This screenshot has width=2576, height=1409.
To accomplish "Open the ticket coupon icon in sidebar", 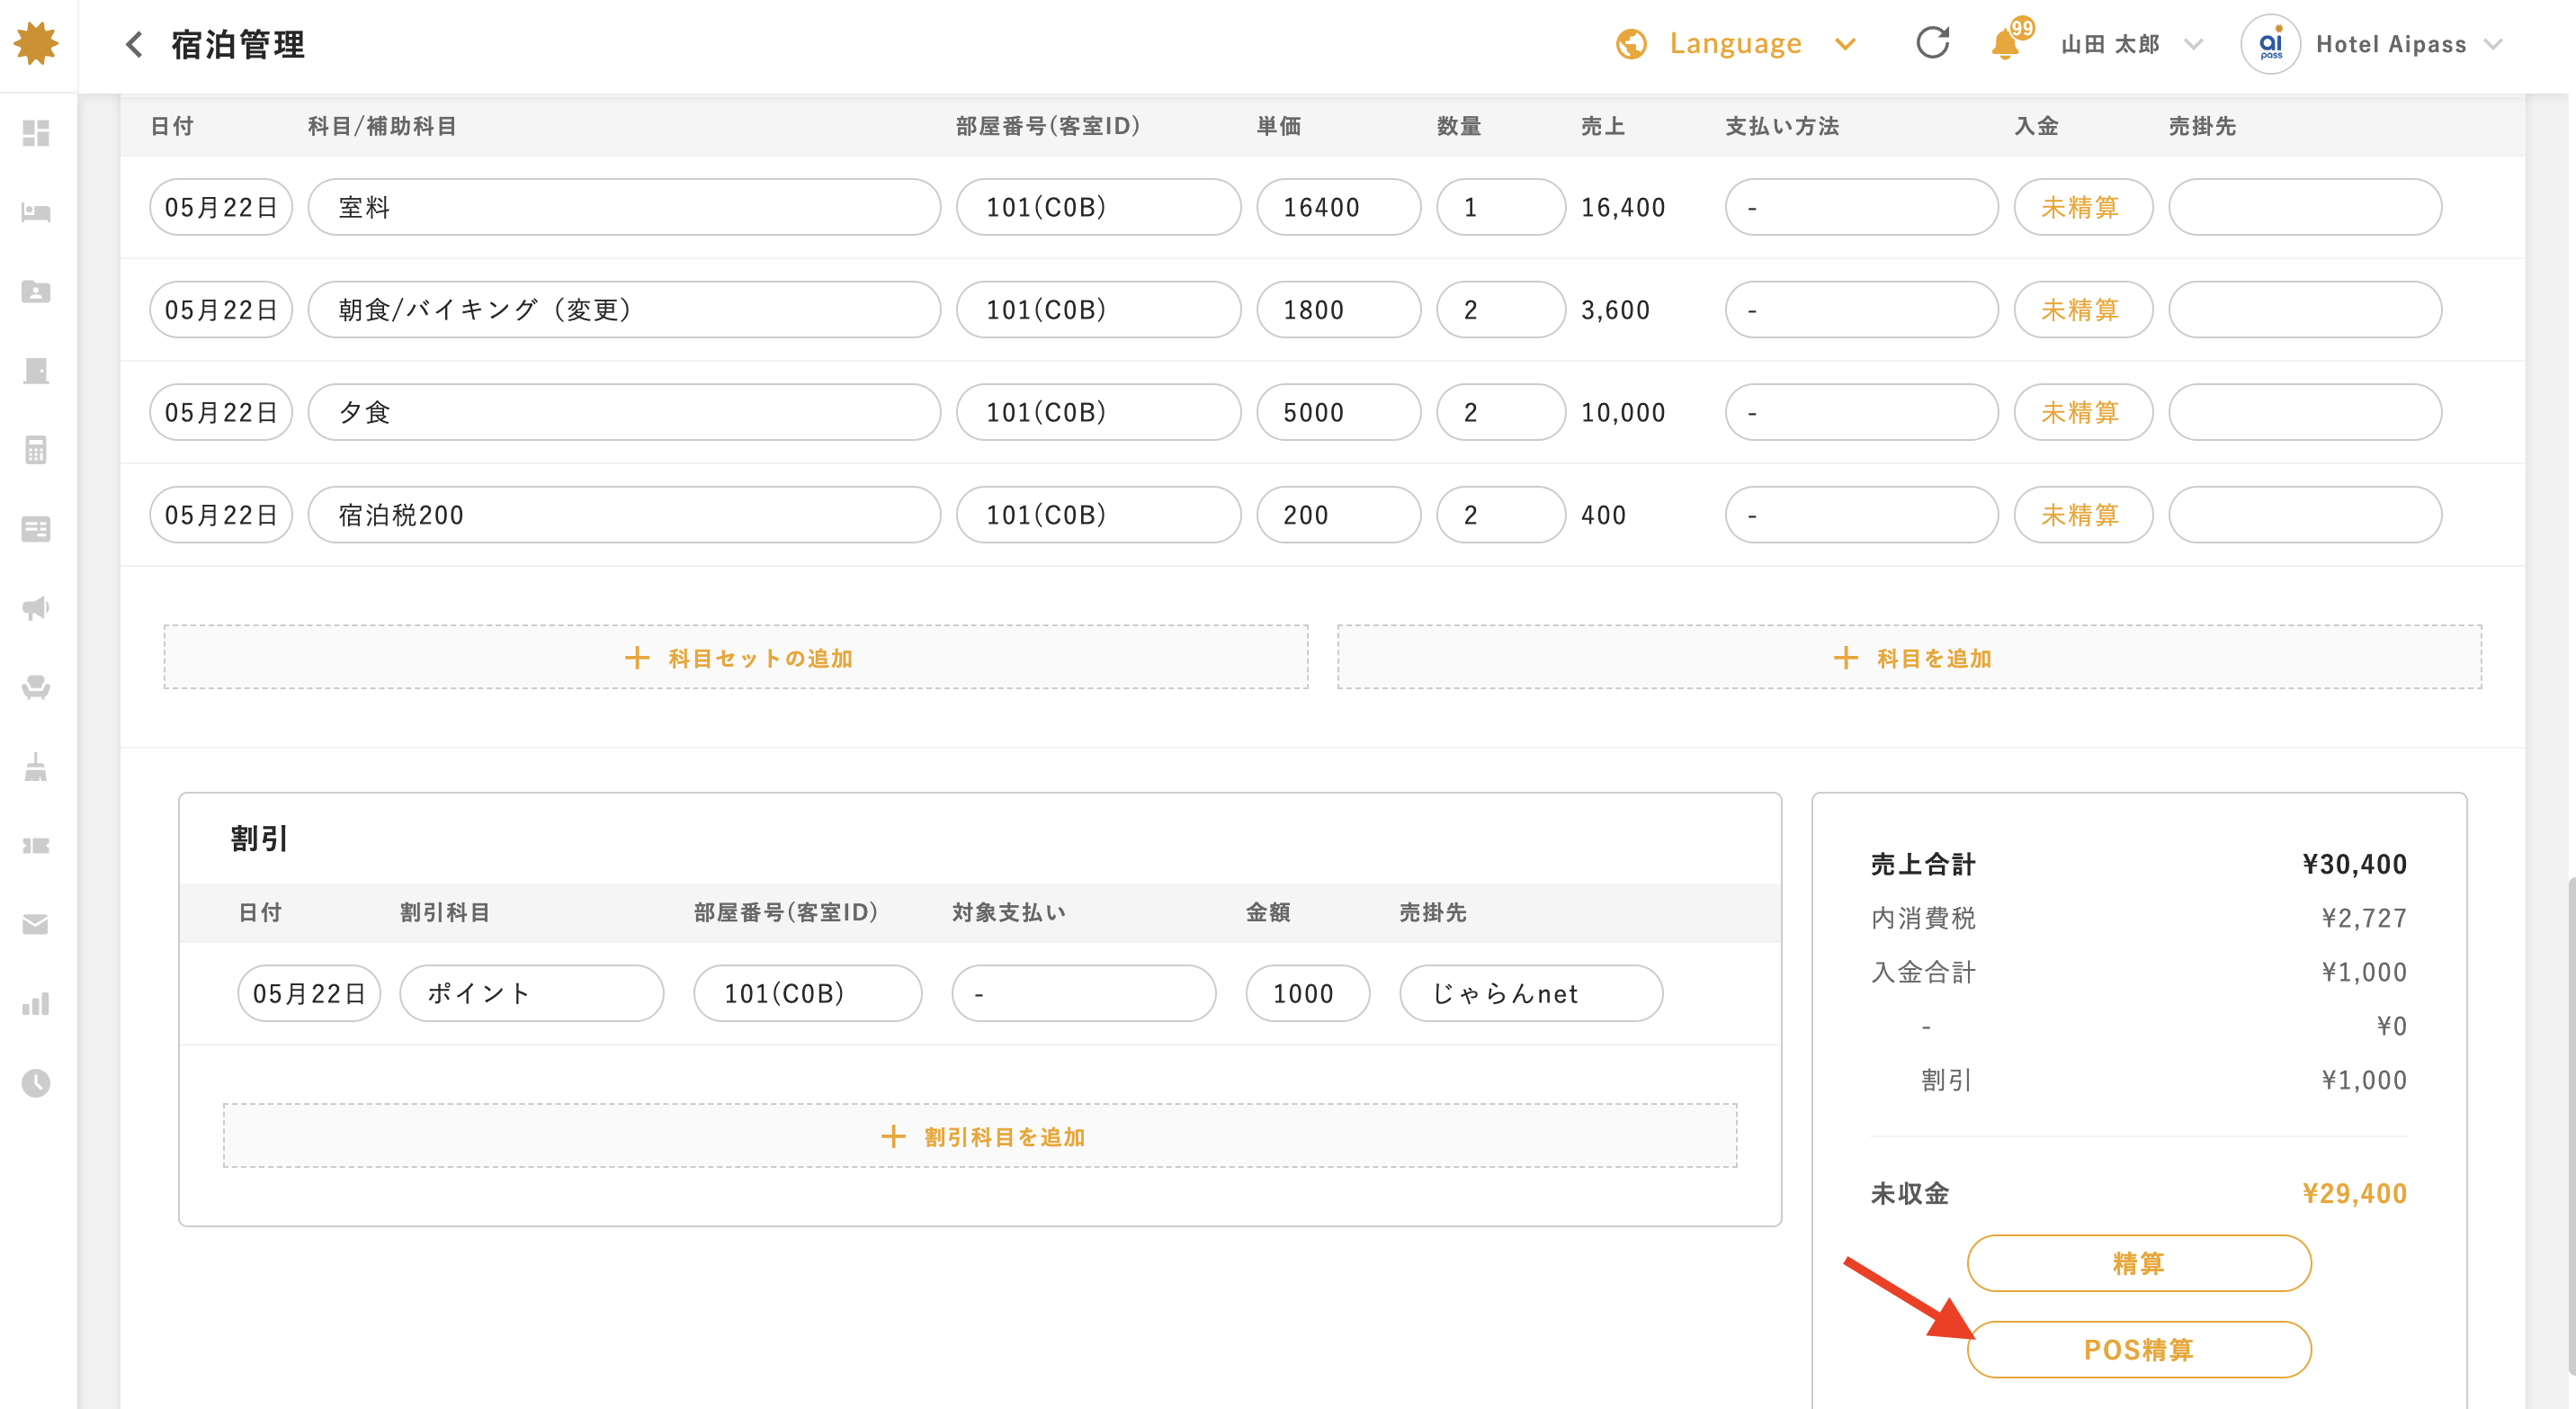I will (36, 846).
